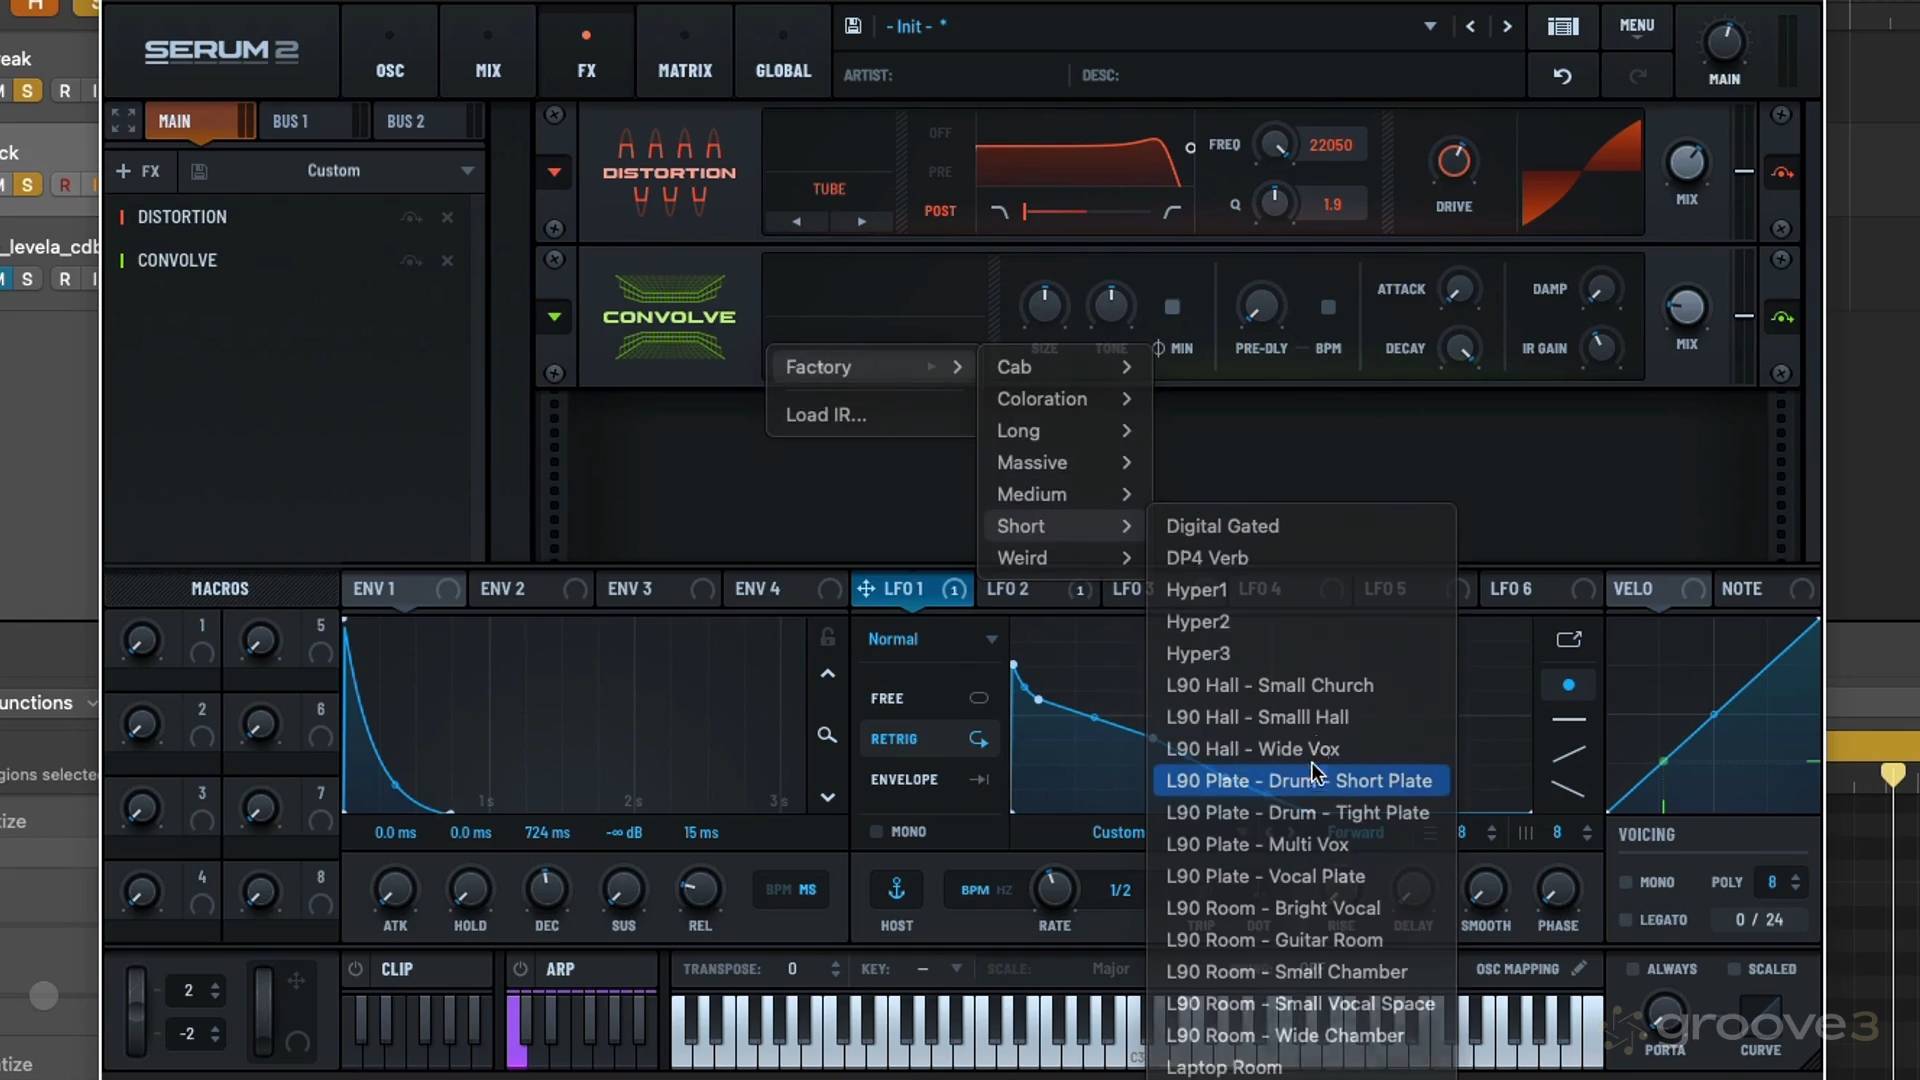Viewport: 1920px width, 1080px height.
Task: Open the LFO Normal mode dropdown
Action: 932,639
